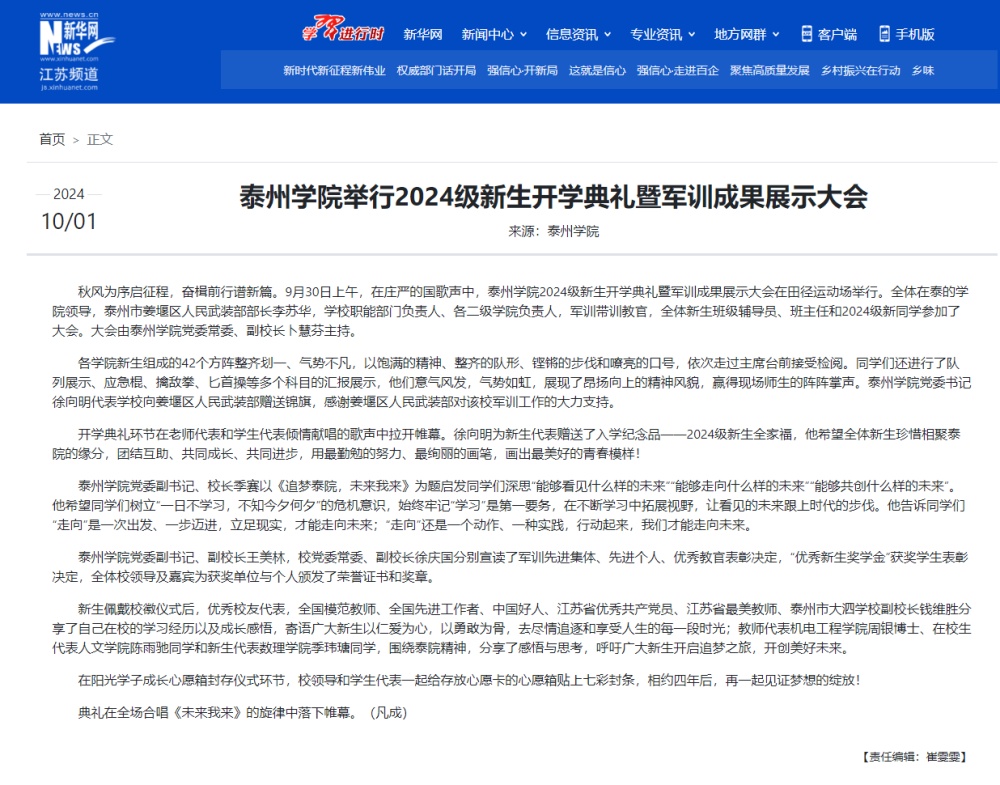
Task: Select the 这就是信心 tab
Action: pyautogui.click(x=597, y=71)
